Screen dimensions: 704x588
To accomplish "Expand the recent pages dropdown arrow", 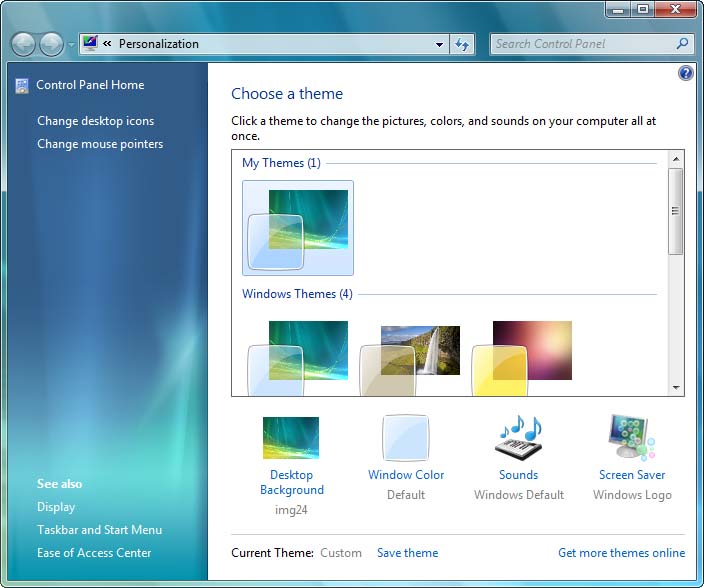I will pyautogui.click(x=71, y=45).
